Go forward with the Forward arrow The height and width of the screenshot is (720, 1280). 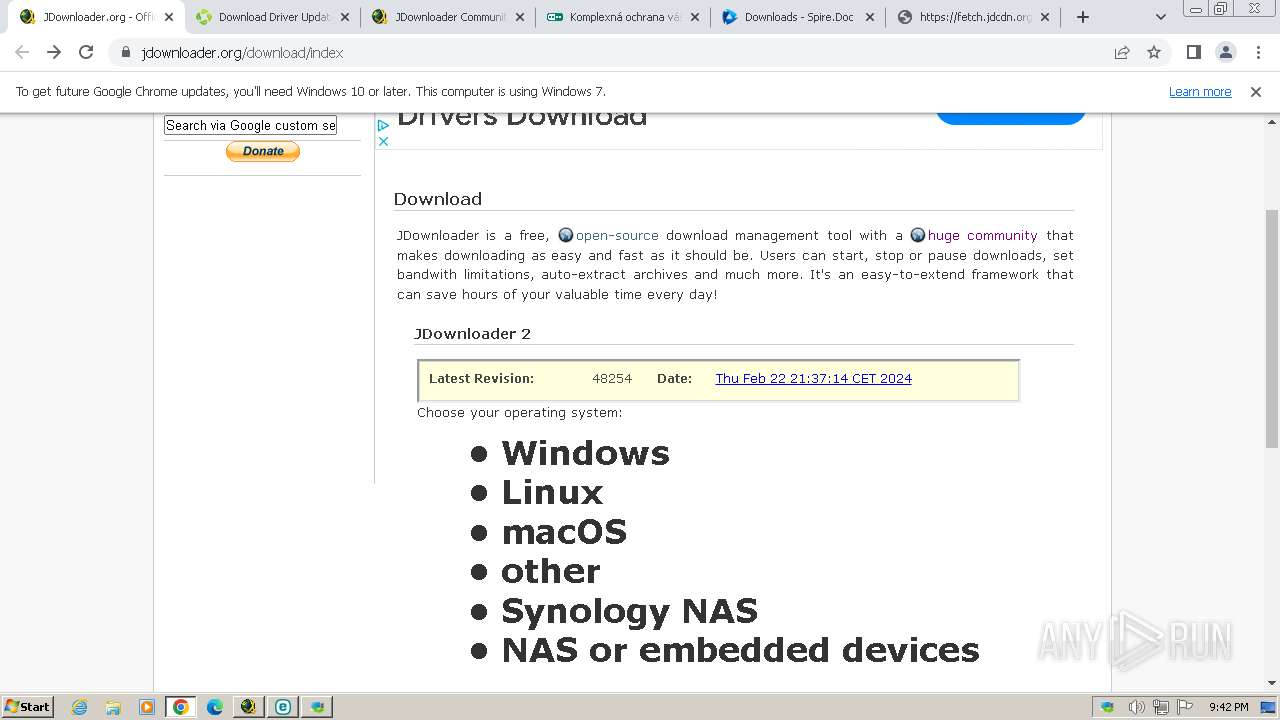(54, 52)
